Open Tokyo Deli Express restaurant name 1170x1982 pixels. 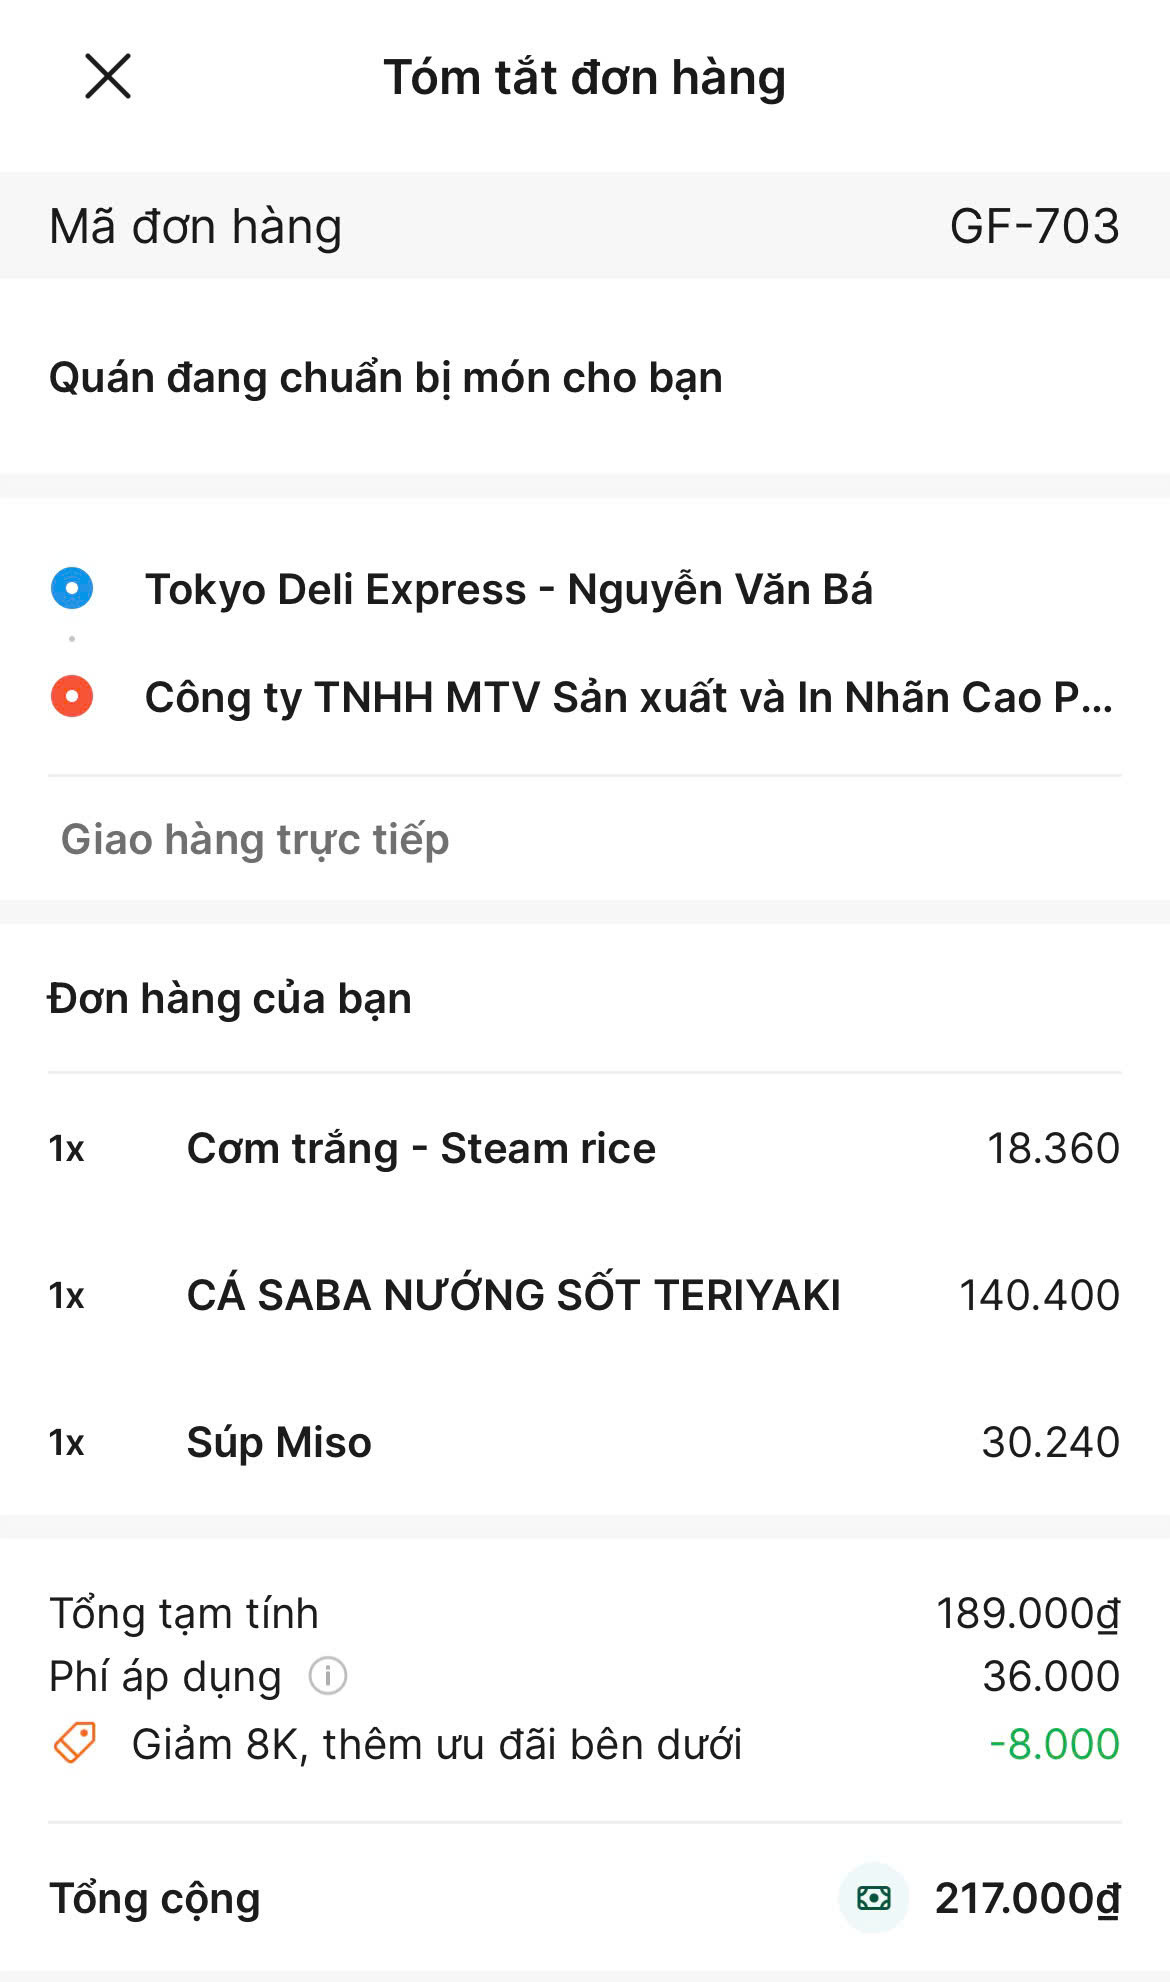(x=508, y=589)
